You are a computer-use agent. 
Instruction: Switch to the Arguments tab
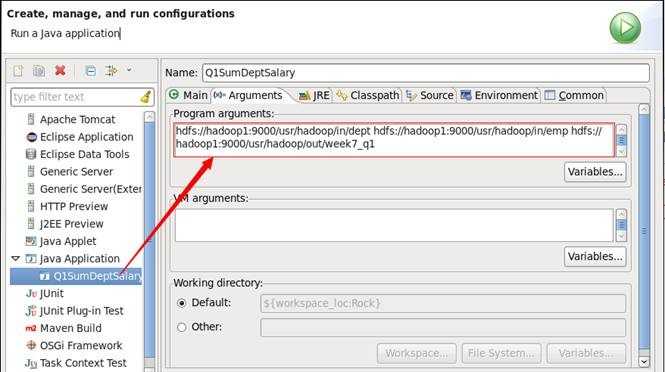click(x=249, y=95)
